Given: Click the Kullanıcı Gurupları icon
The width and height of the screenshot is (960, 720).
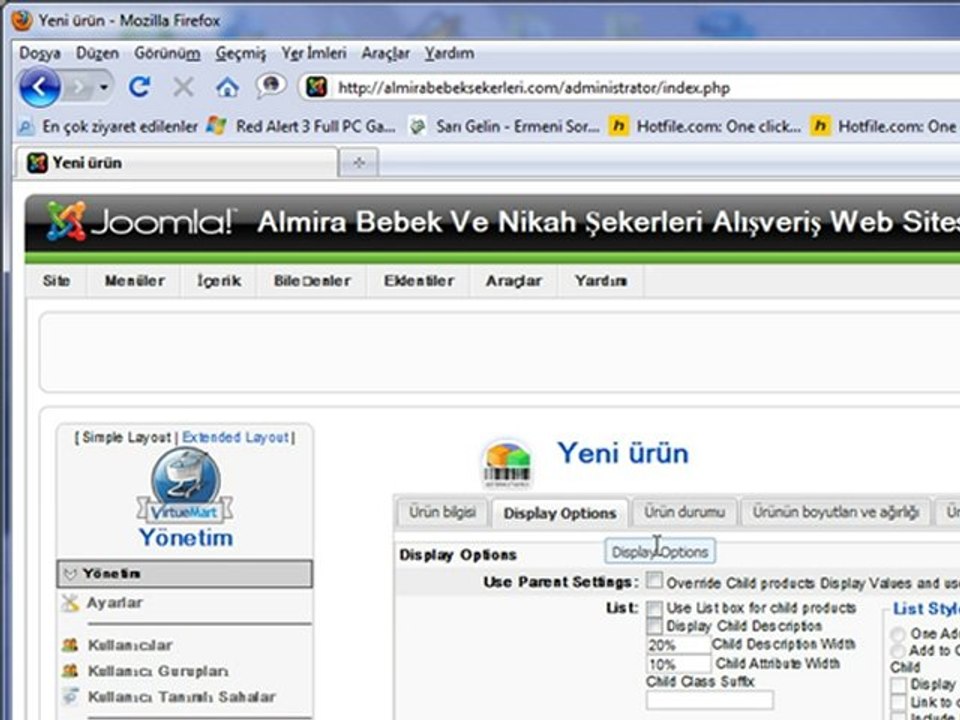Looking at the screenshot, I should [x=70, y=671].
